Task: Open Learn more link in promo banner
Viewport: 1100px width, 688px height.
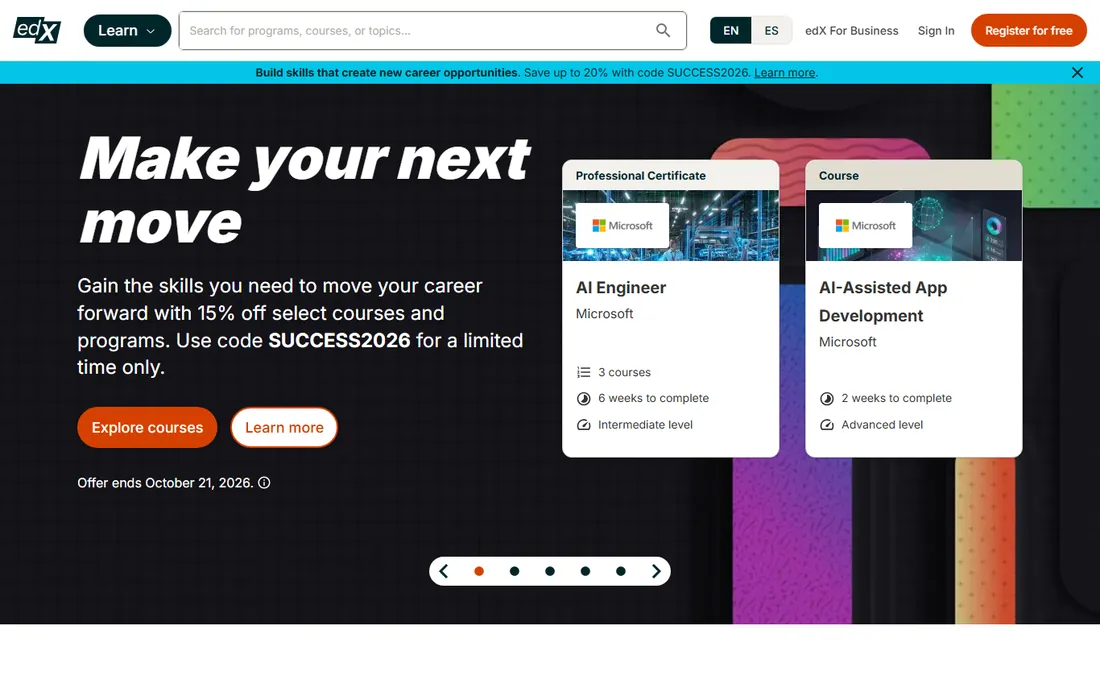Action: 784,72
